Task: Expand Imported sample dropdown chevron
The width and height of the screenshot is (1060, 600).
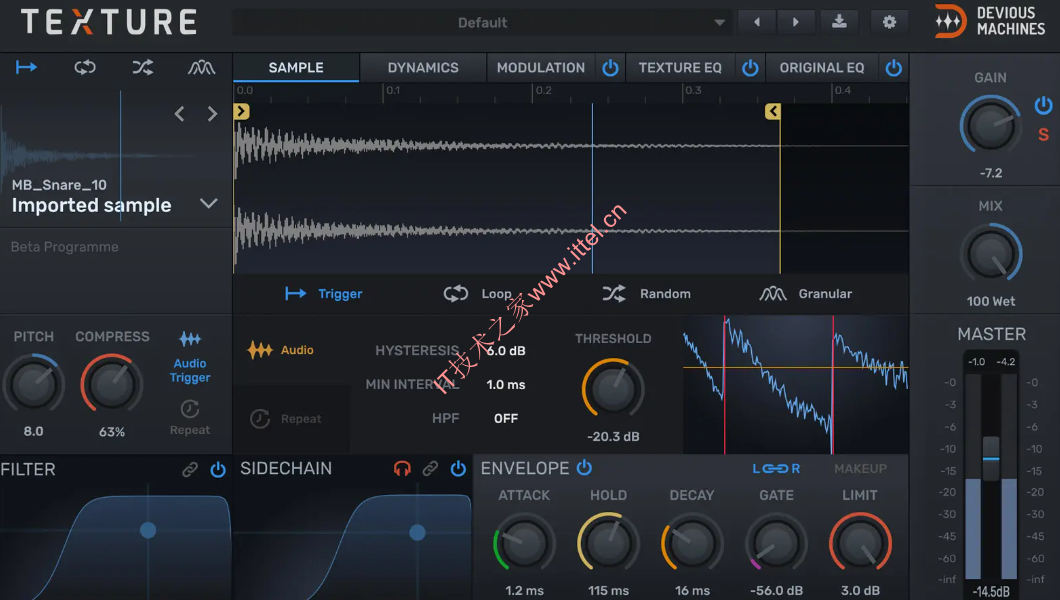Action: (209, 203)
